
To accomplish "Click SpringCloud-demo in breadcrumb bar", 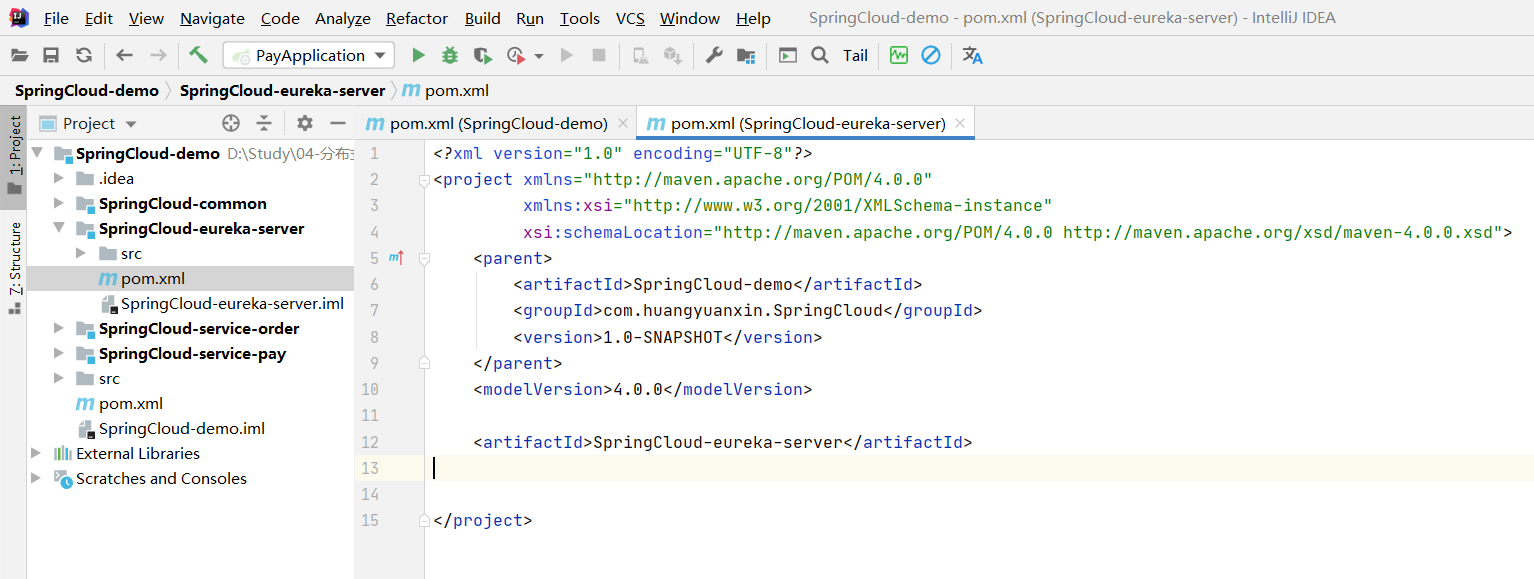I will 87,91.
